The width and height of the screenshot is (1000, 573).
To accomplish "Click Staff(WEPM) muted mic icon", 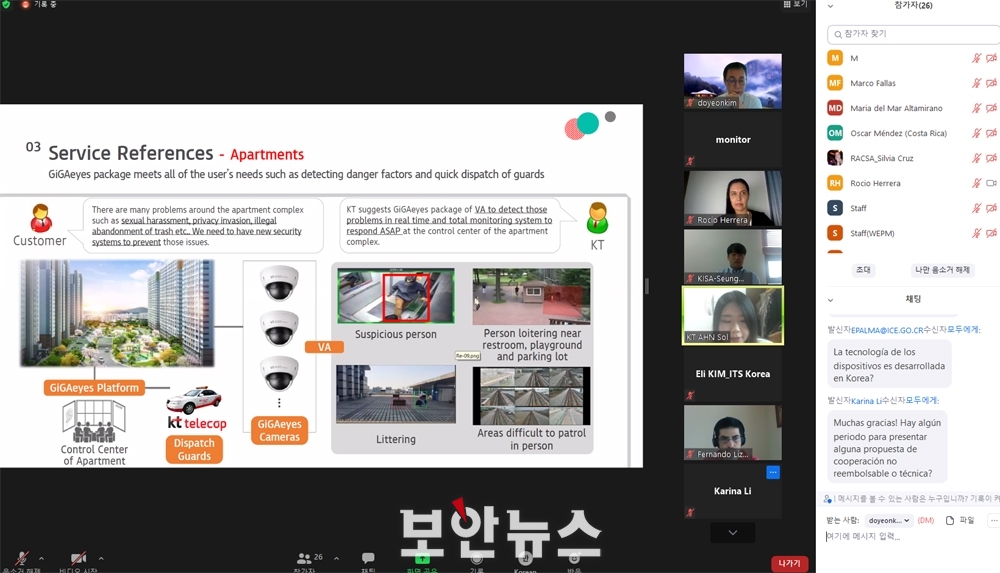I will tap(976, 233).
